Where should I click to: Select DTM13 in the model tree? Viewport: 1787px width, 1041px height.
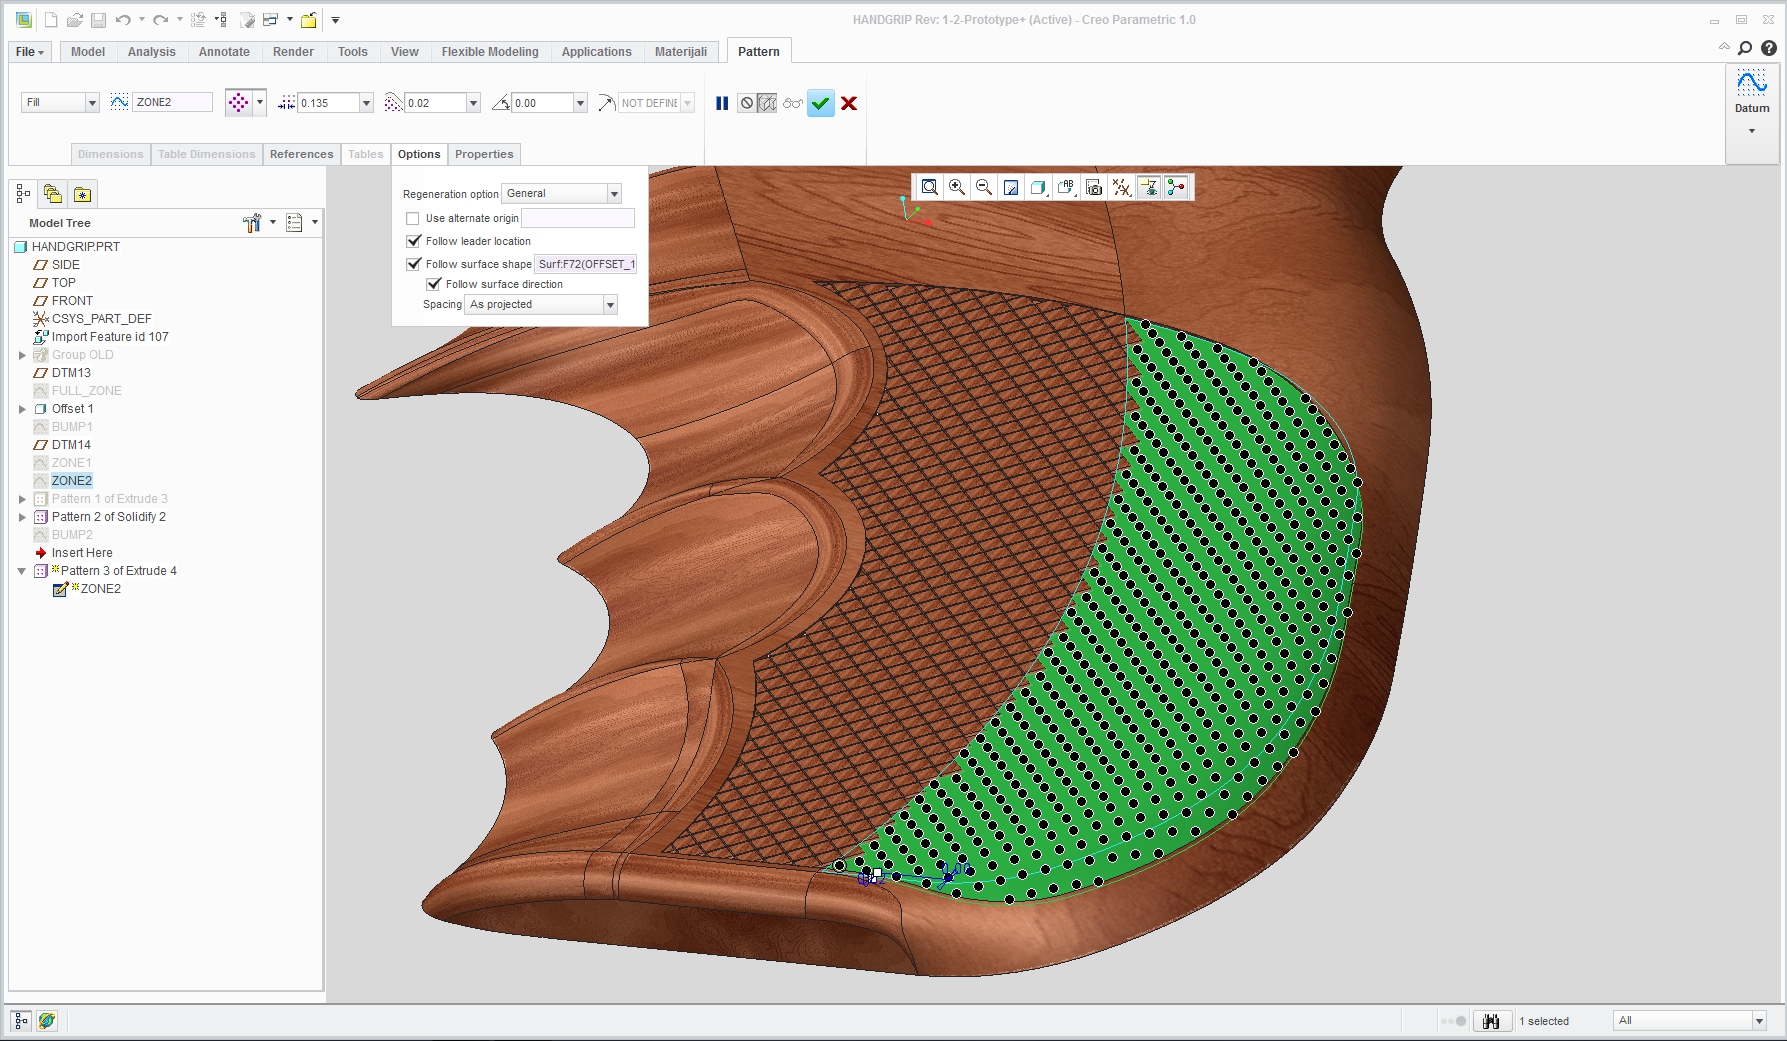(71, 373)
